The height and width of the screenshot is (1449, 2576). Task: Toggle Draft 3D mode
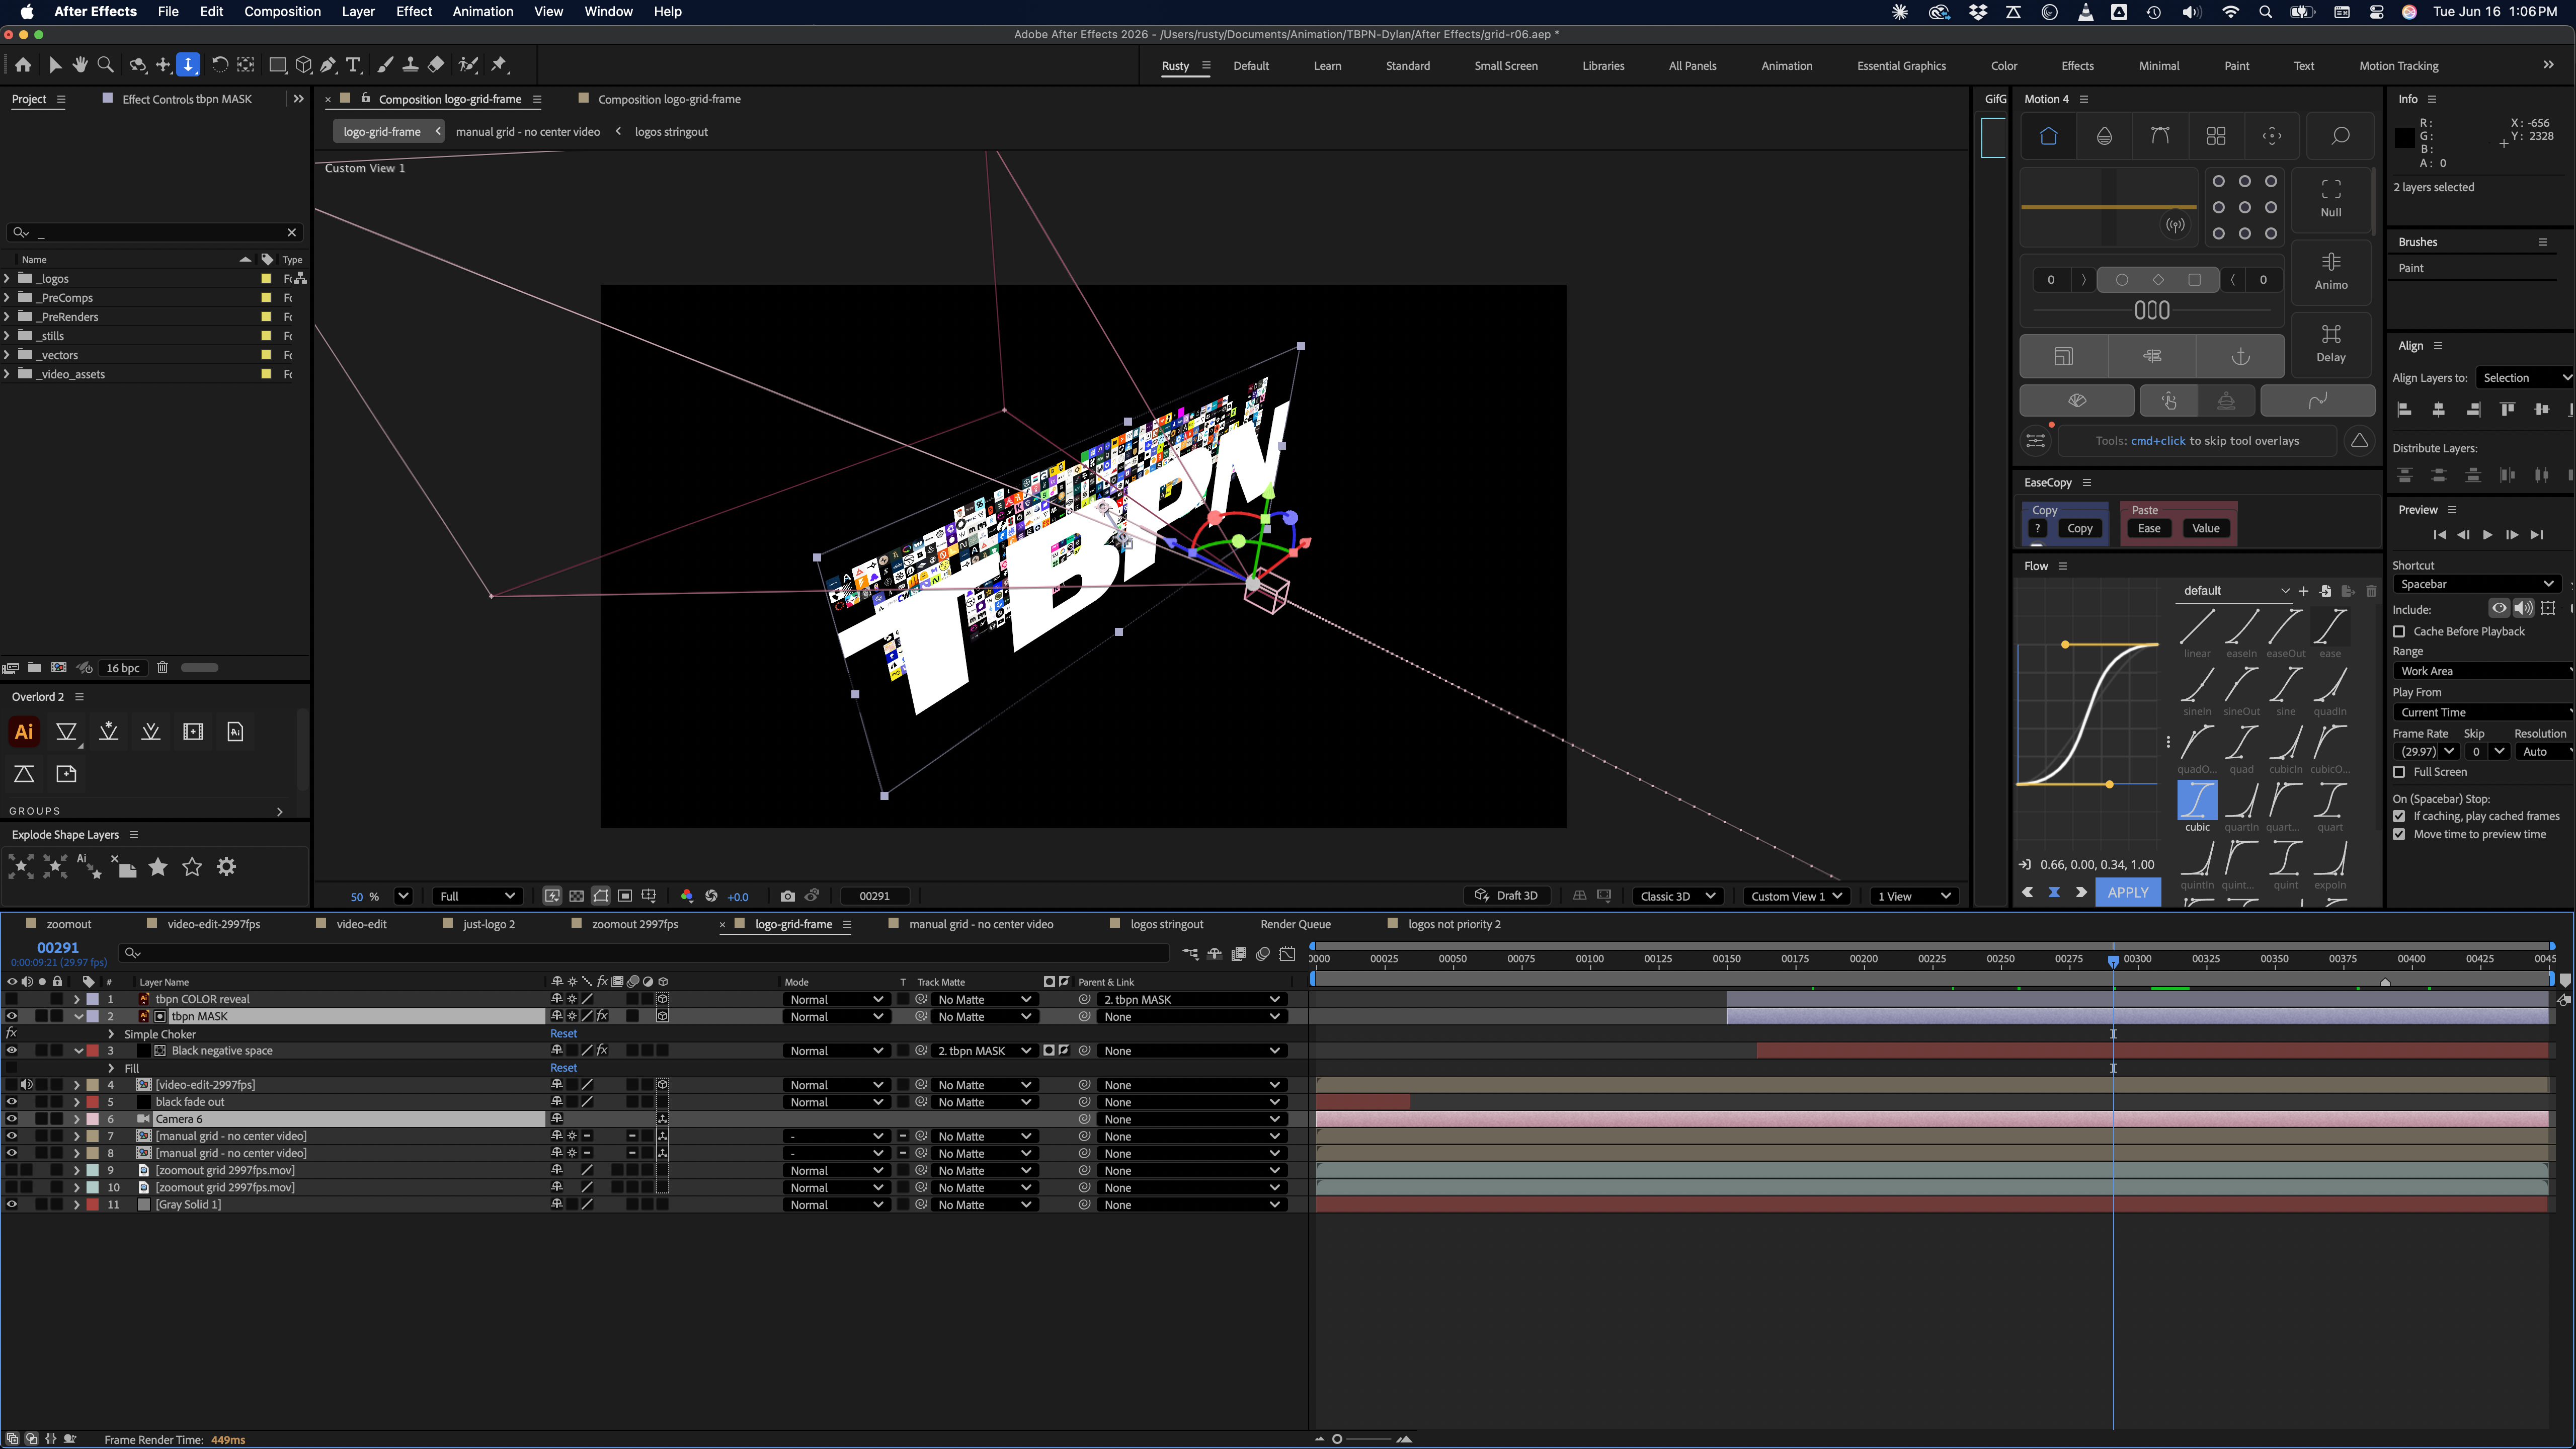click(1506, 896)
